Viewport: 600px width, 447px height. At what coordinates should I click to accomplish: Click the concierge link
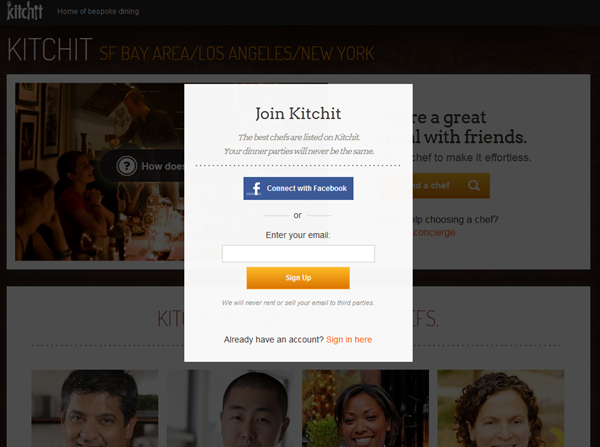click(435, 232)
